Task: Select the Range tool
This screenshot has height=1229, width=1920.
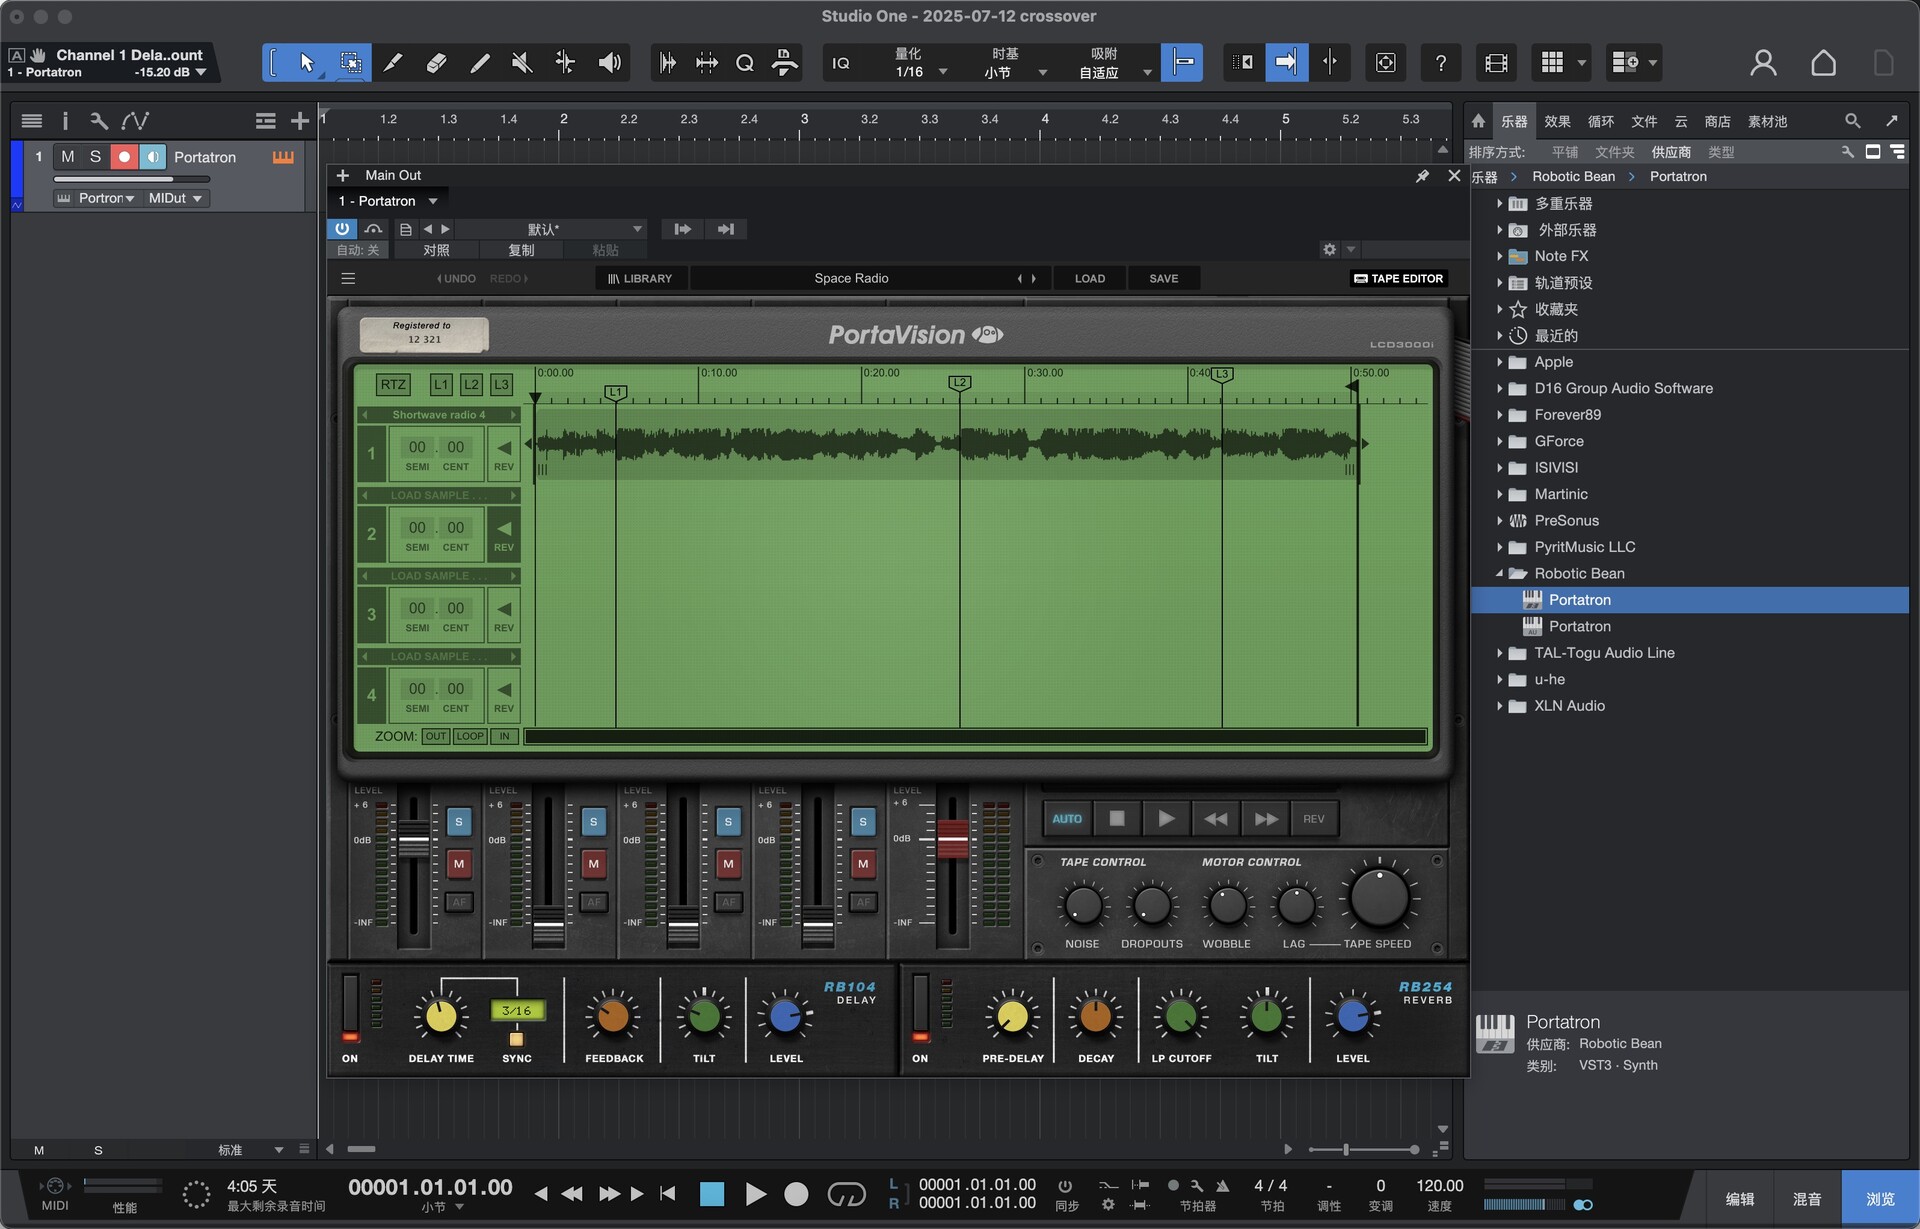Action: [x=350, y=63]
